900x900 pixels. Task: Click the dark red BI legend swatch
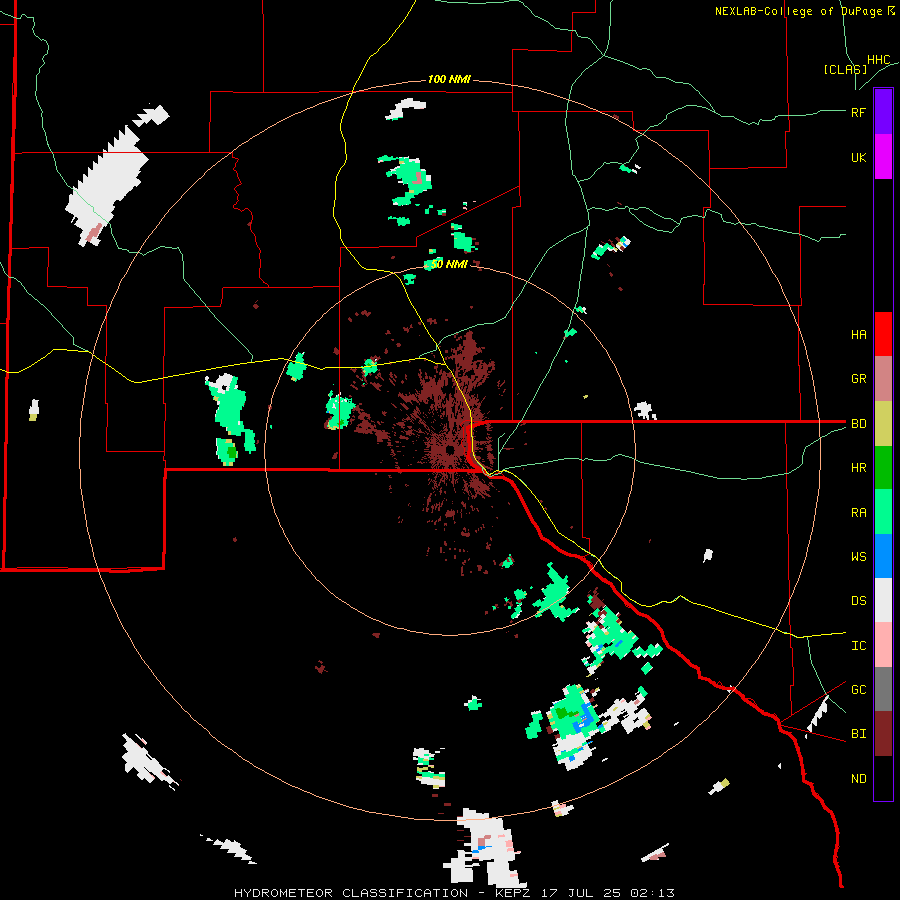(x=883, y=734)
